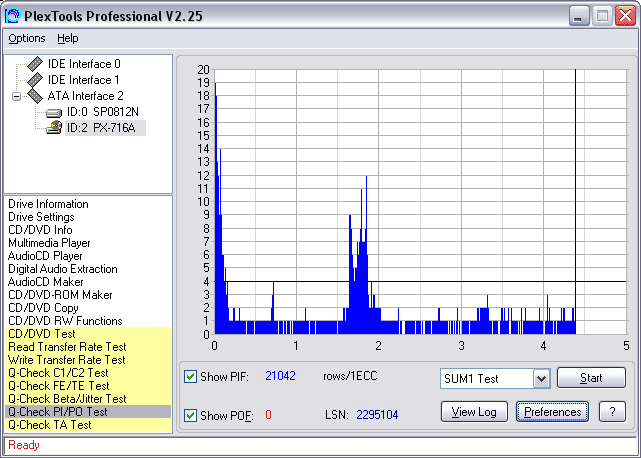
Task: Select Q-Check PI/PO Test
Action: (88, 412)
